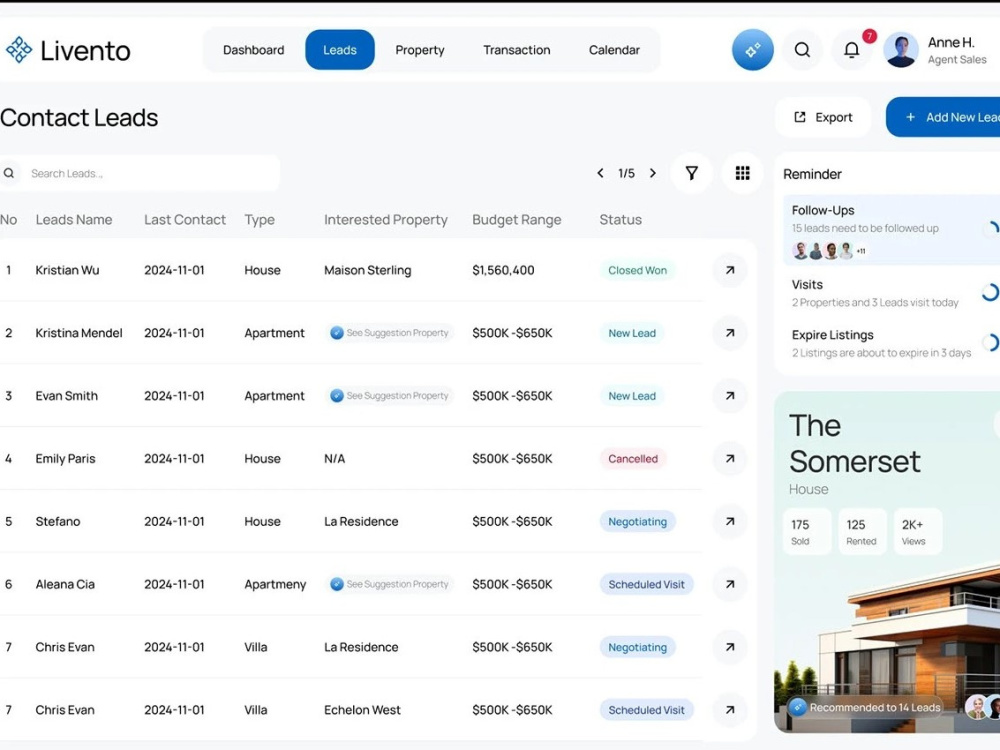Open the search magnifier icon in header
This screenshot has width=1000, height=750.
[802, 50]
